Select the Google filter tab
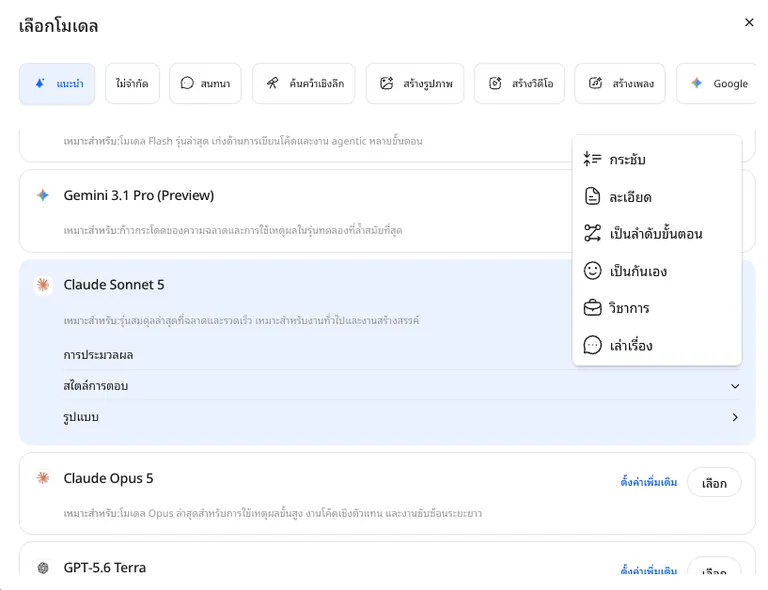 pos(718,83)
